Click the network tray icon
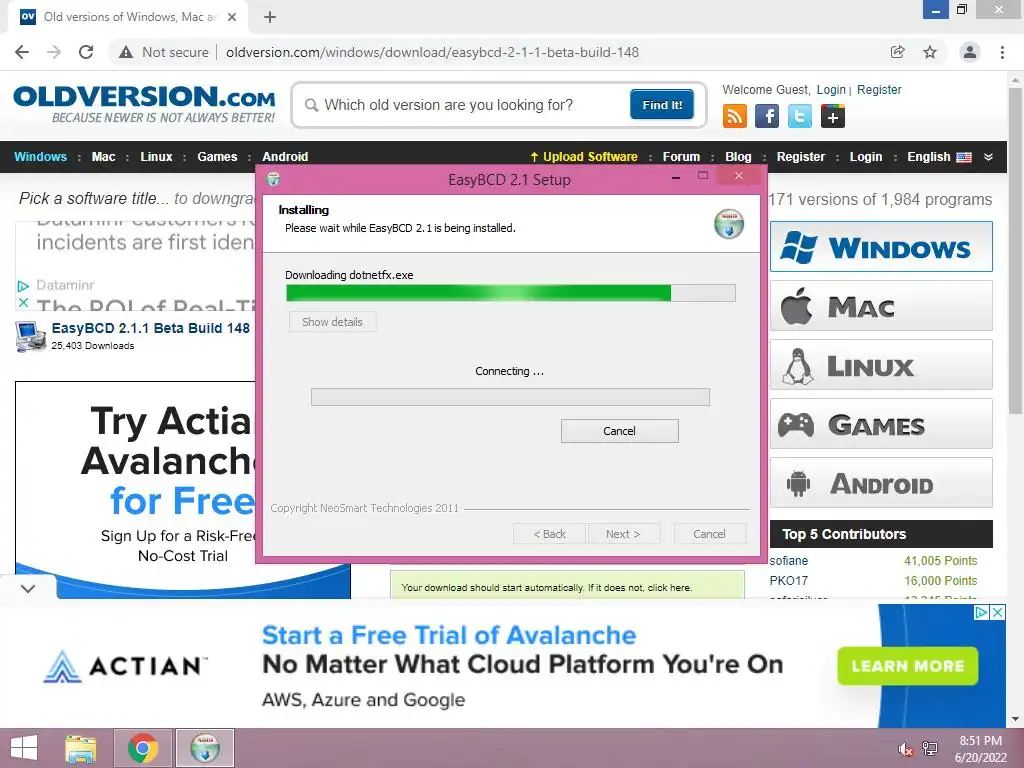This screenshot has width=1024, height=768. click(x=930, y=748)
